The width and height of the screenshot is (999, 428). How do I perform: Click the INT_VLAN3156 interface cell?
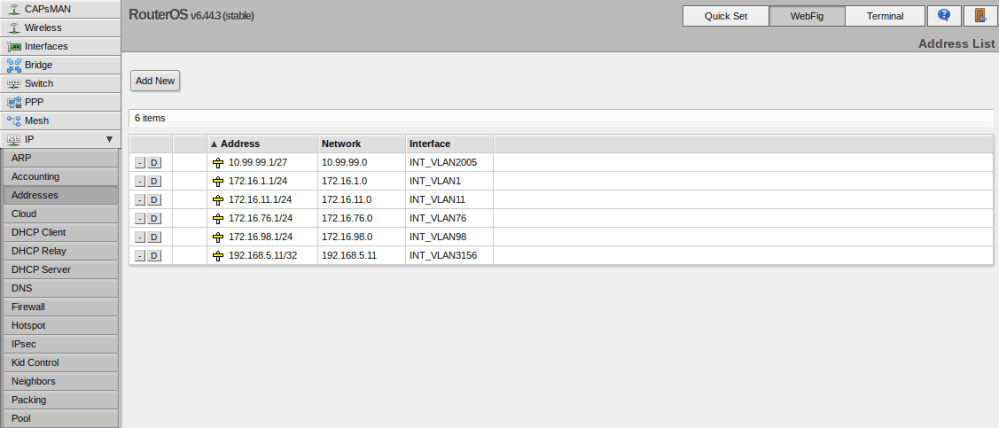449,255
